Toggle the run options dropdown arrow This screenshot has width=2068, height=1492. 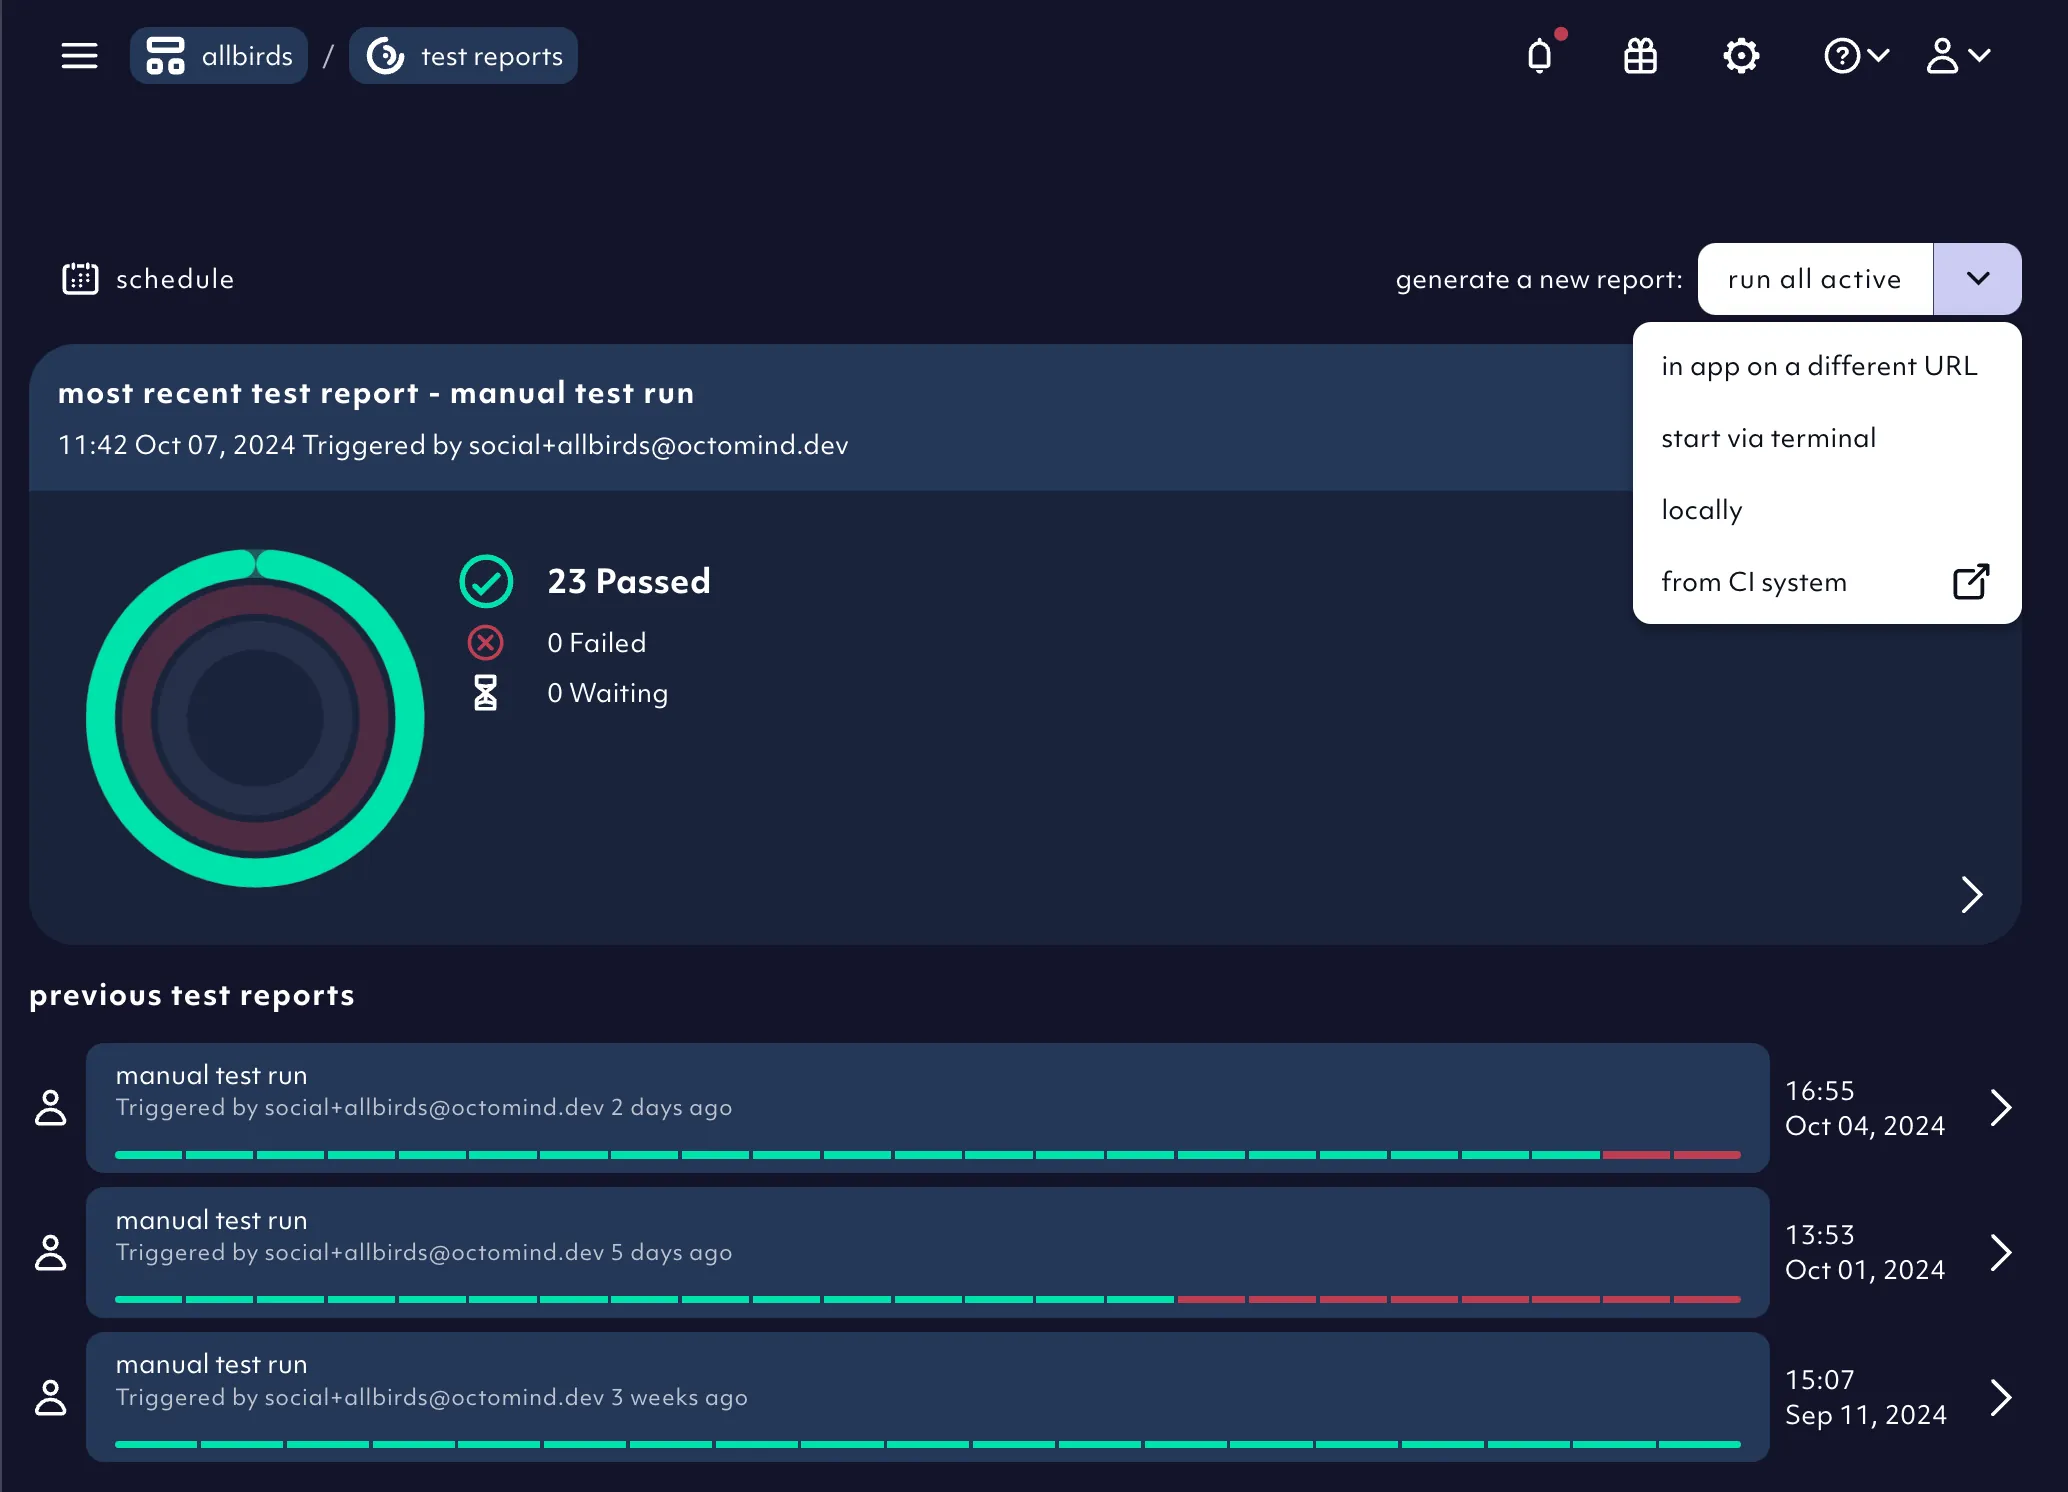1977,279
